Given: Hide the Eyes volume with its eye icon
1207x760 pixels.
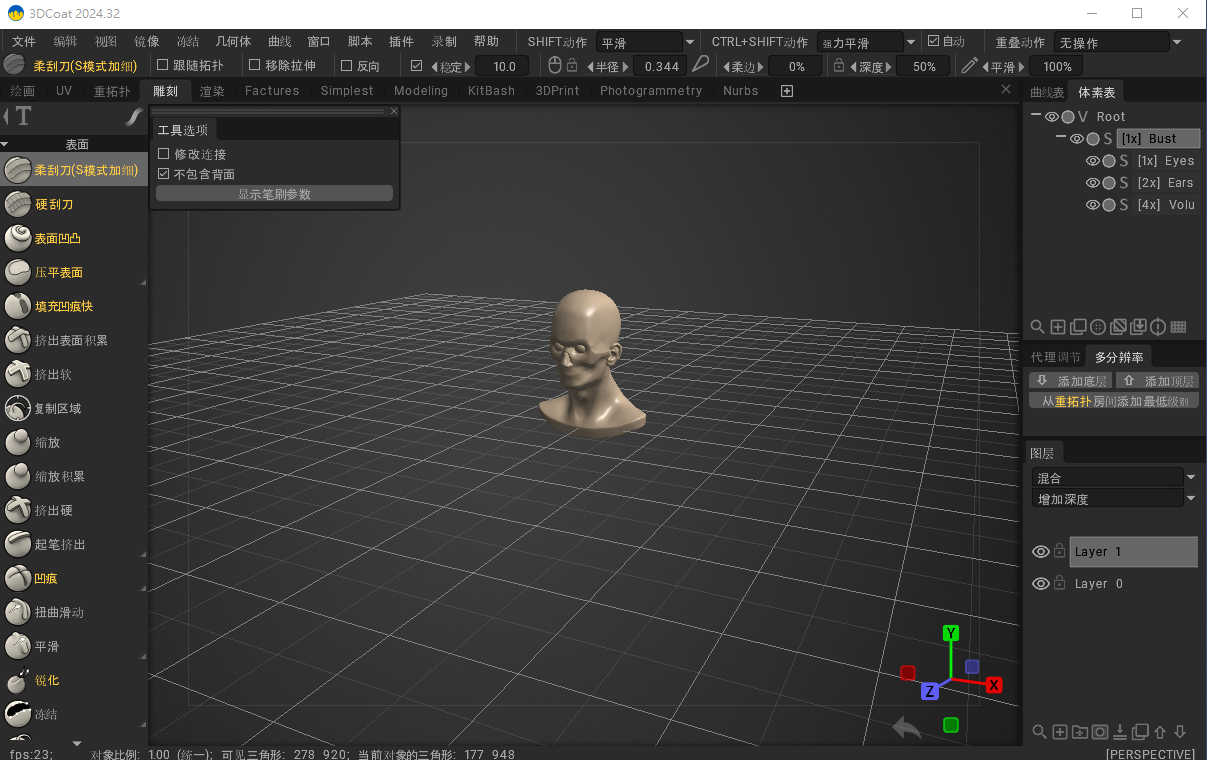Looking at the screenshot, I should tap(1093, 161).
